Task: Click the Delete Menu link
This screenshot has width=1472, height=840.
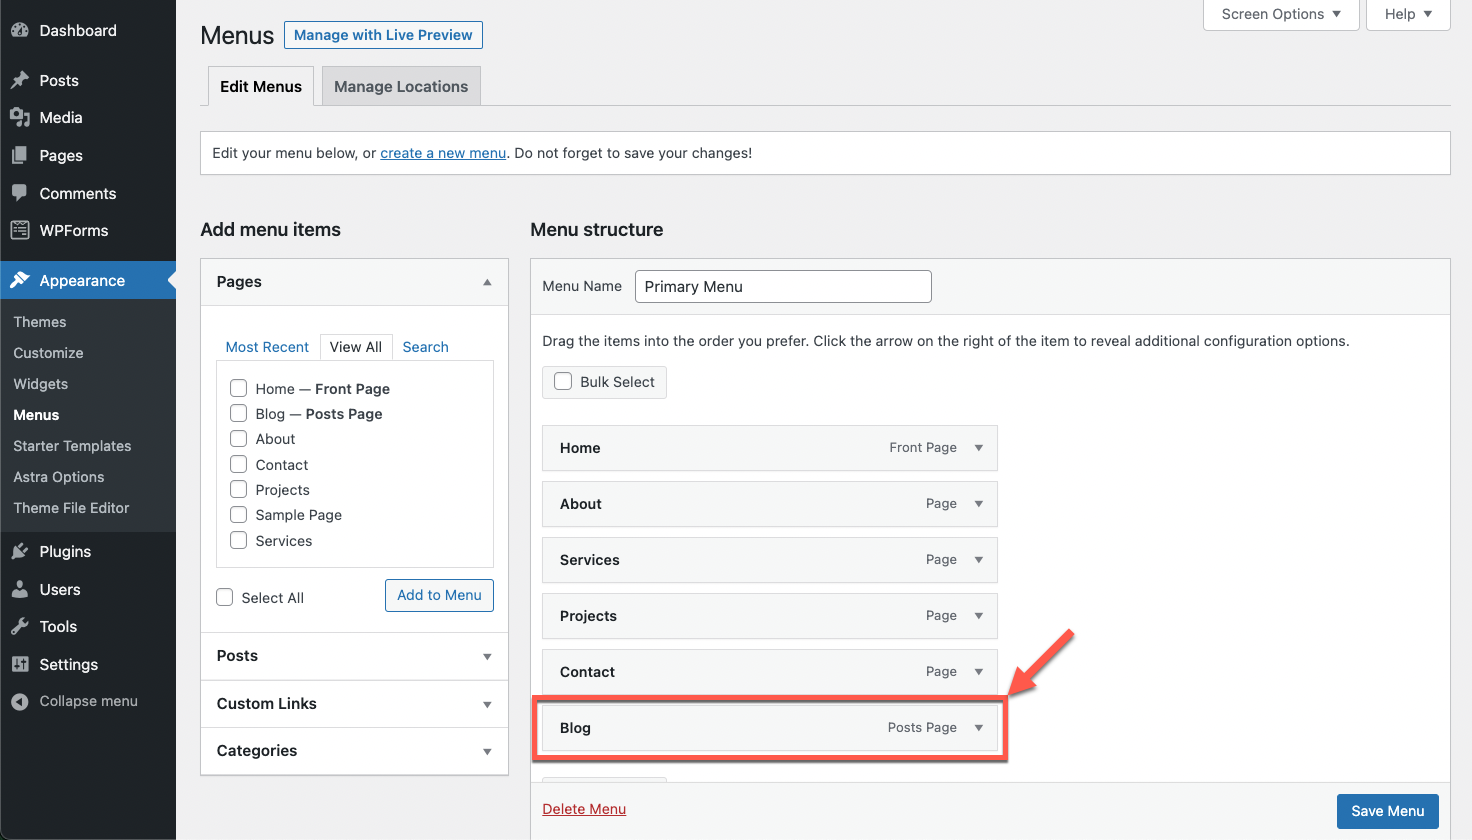Action: tap(584, 809)
